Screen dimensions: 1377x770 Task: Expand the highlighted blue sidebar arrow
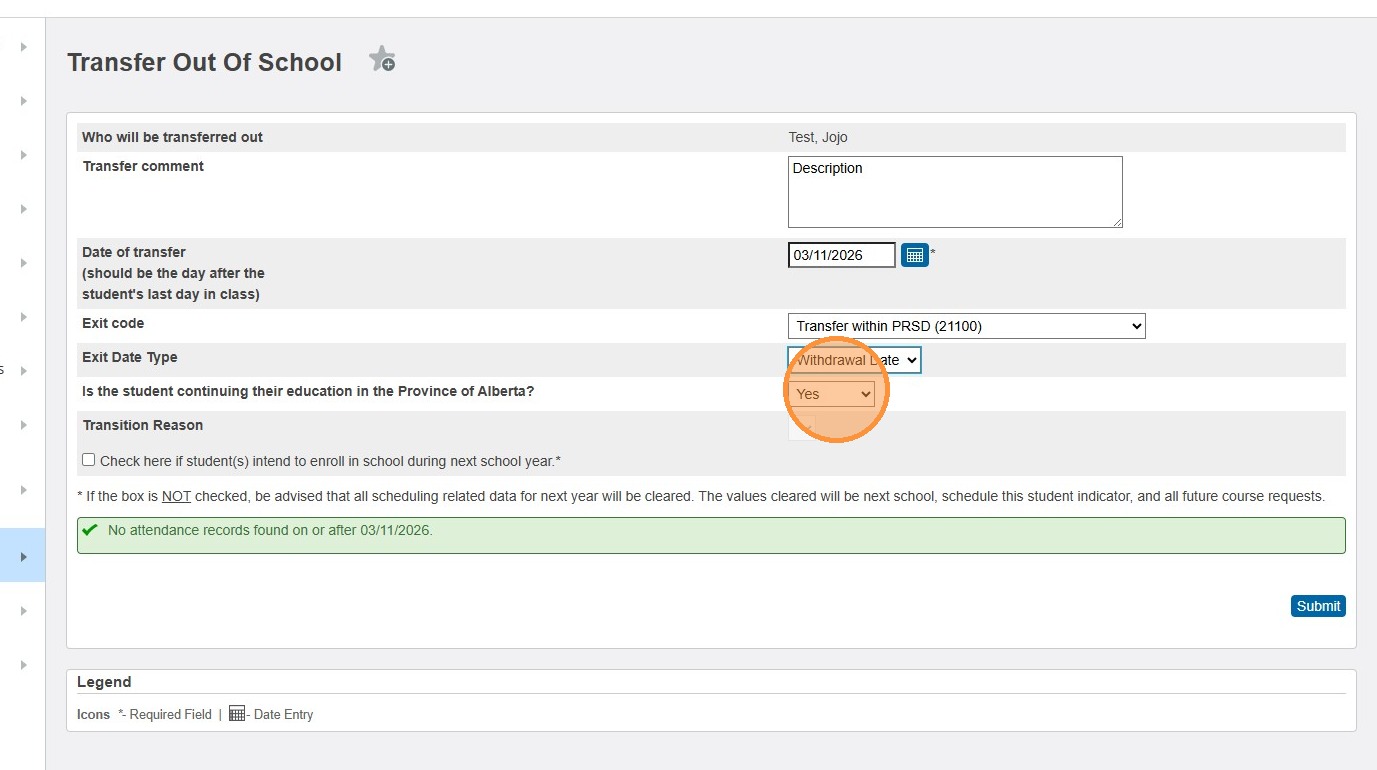coord(24,556)
